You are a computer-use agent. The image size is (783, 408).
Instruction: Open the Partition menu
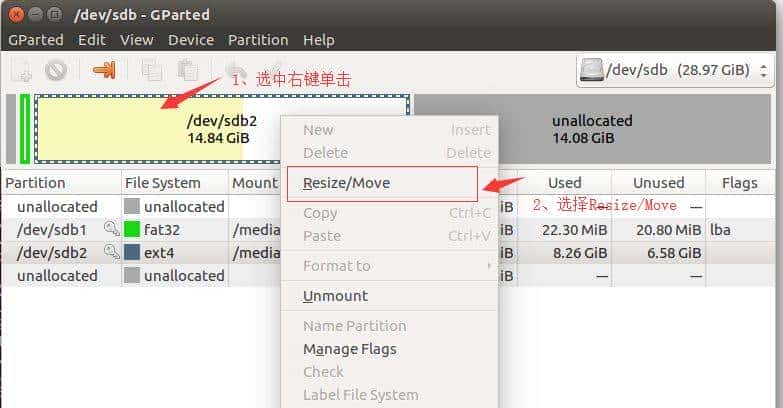pos(258,40)
